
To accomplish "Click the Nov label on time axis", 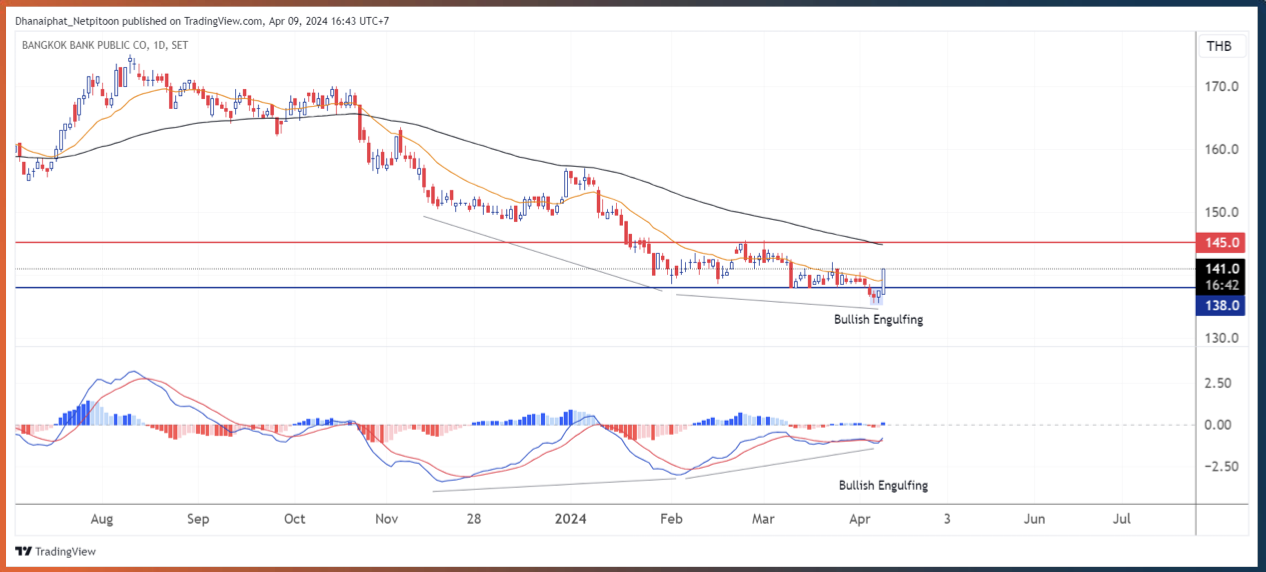I will [387, 519].
